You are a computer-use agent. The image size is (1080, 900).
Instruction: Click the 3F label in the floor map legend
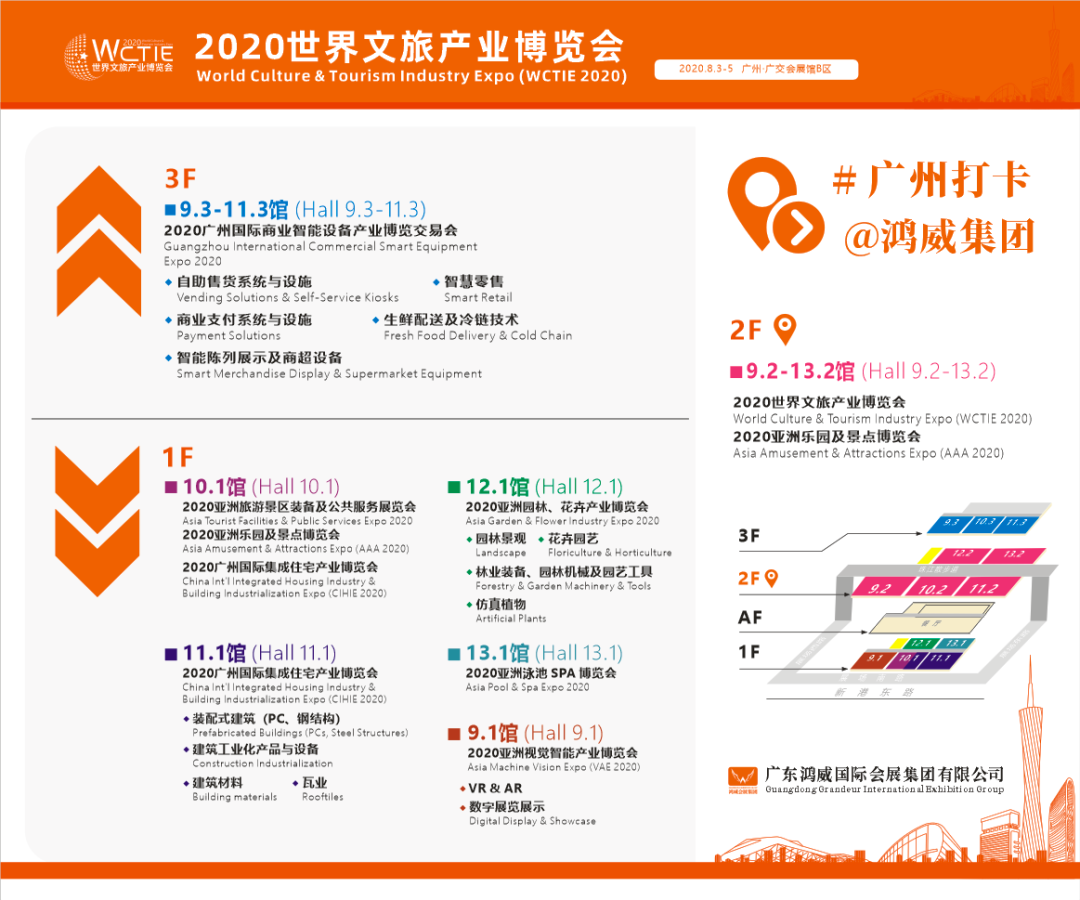pos(749,536)
